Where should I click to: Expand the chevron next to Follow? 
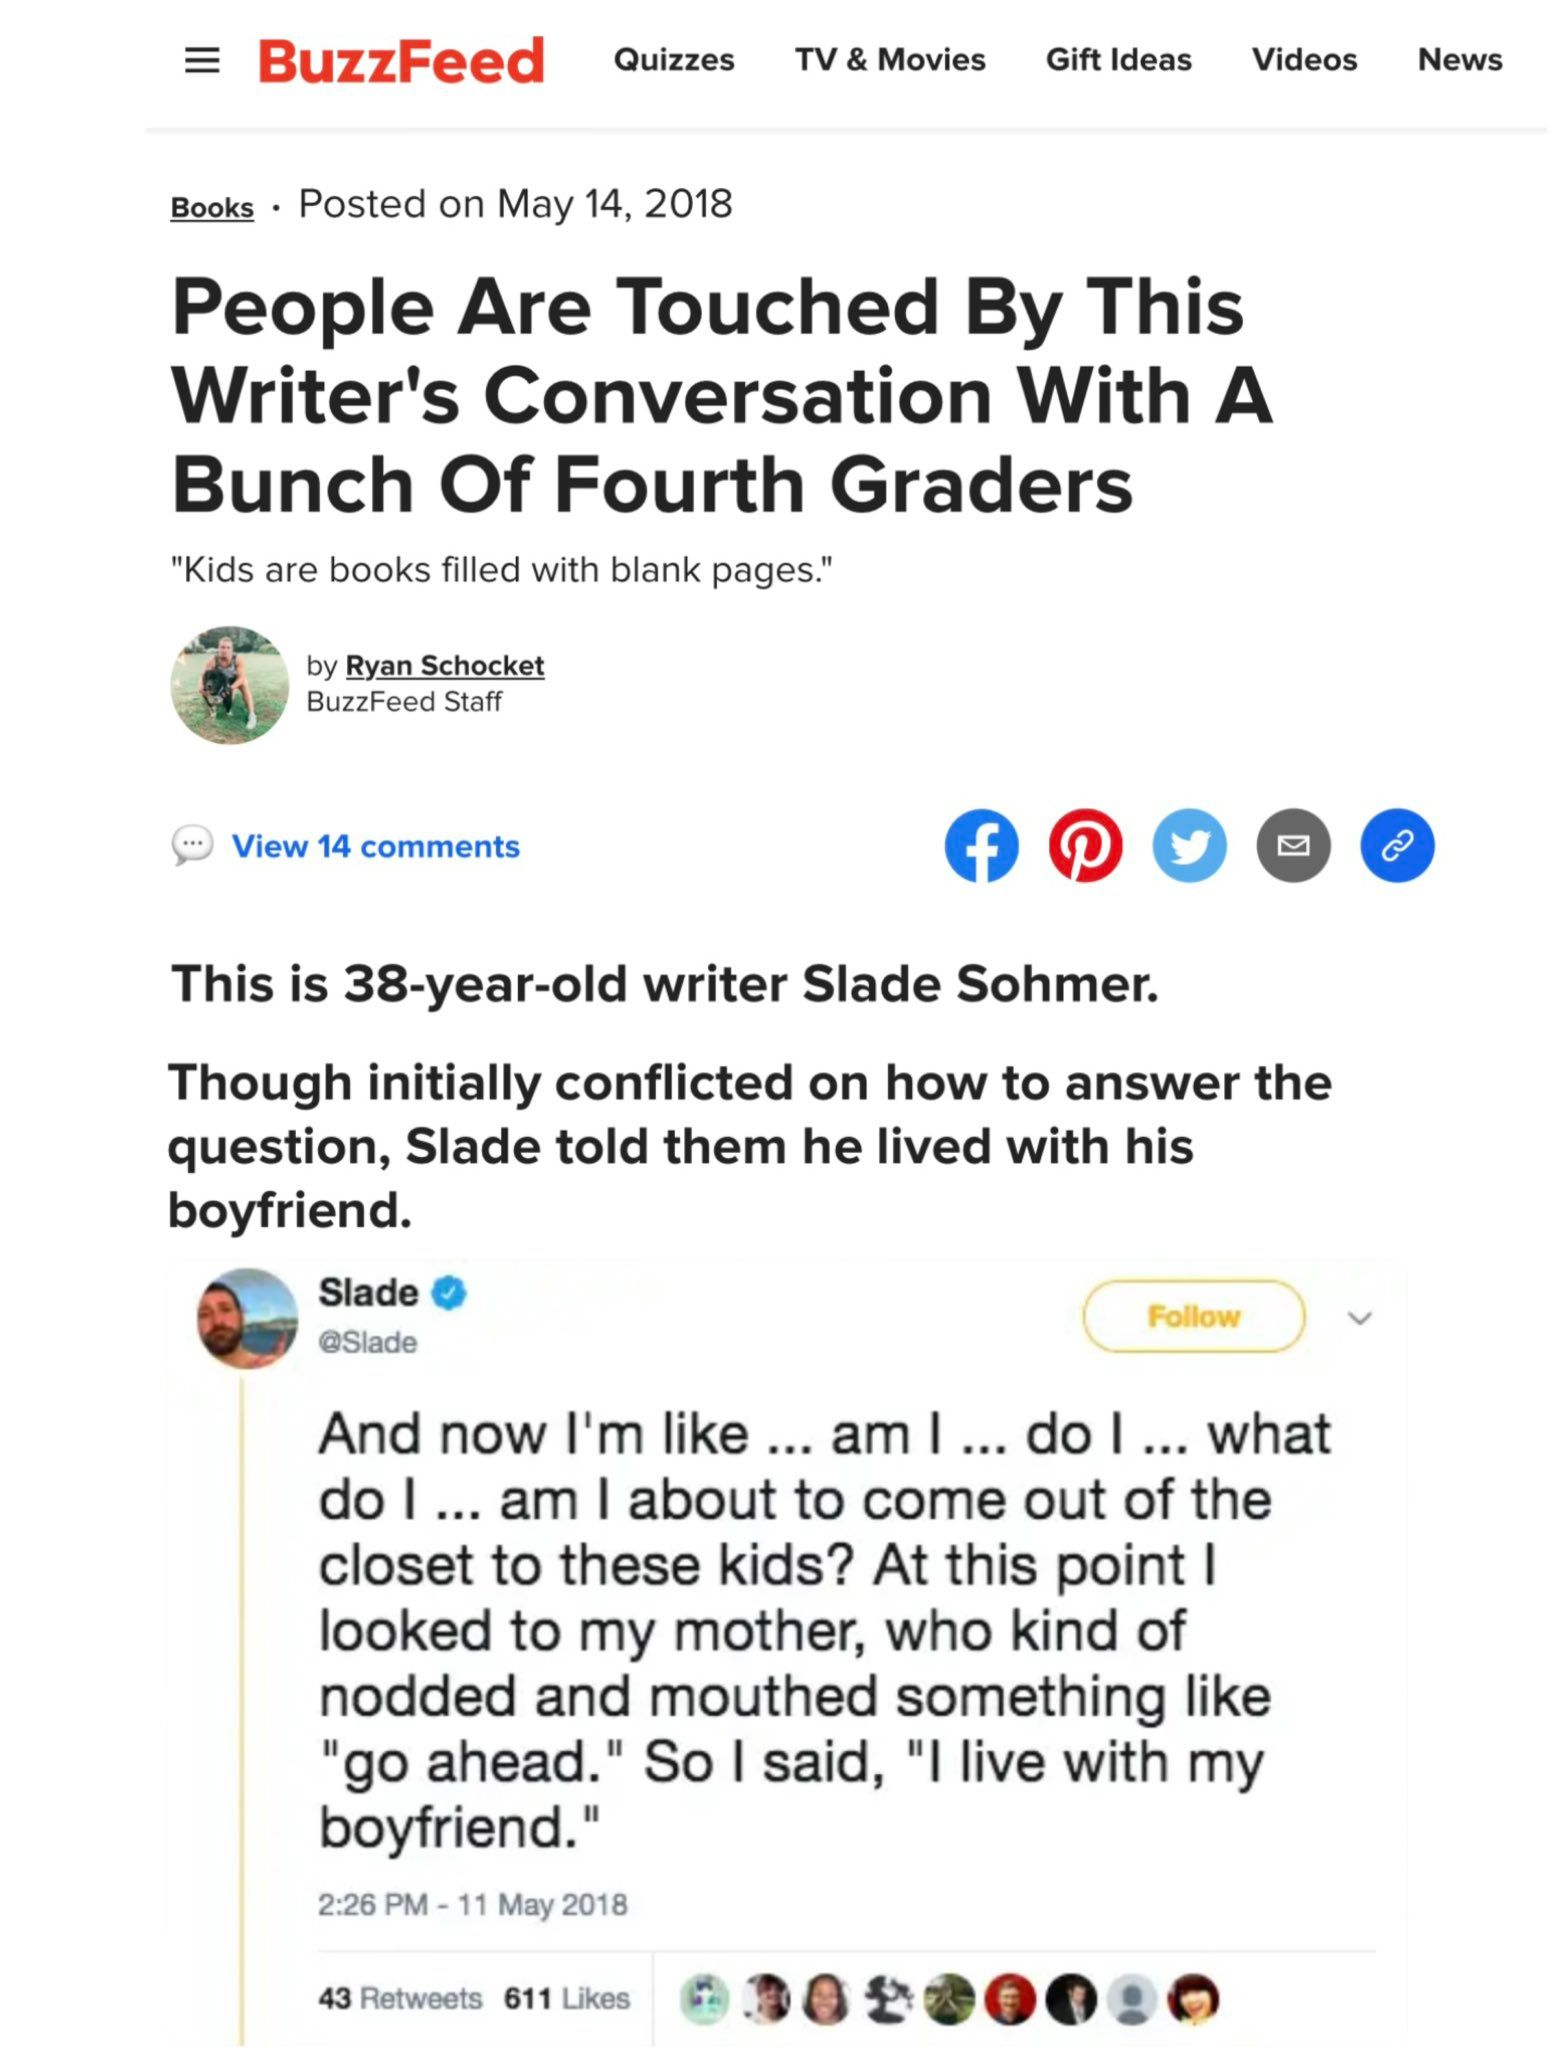1359,1318
